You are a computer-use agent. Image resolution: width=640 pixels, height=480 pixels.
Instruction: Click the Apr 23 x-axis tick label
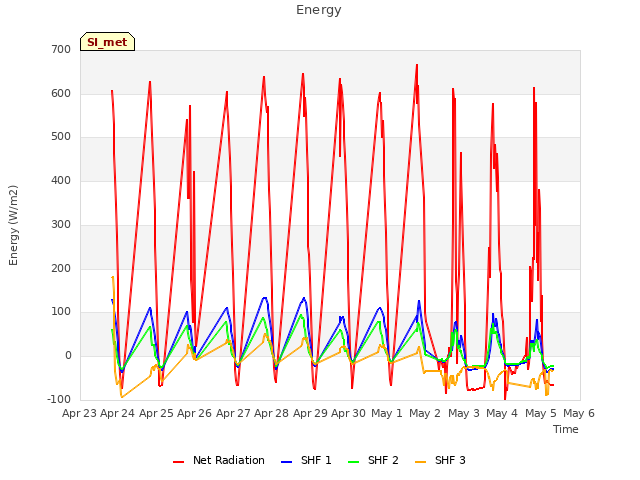click(79, 413)
